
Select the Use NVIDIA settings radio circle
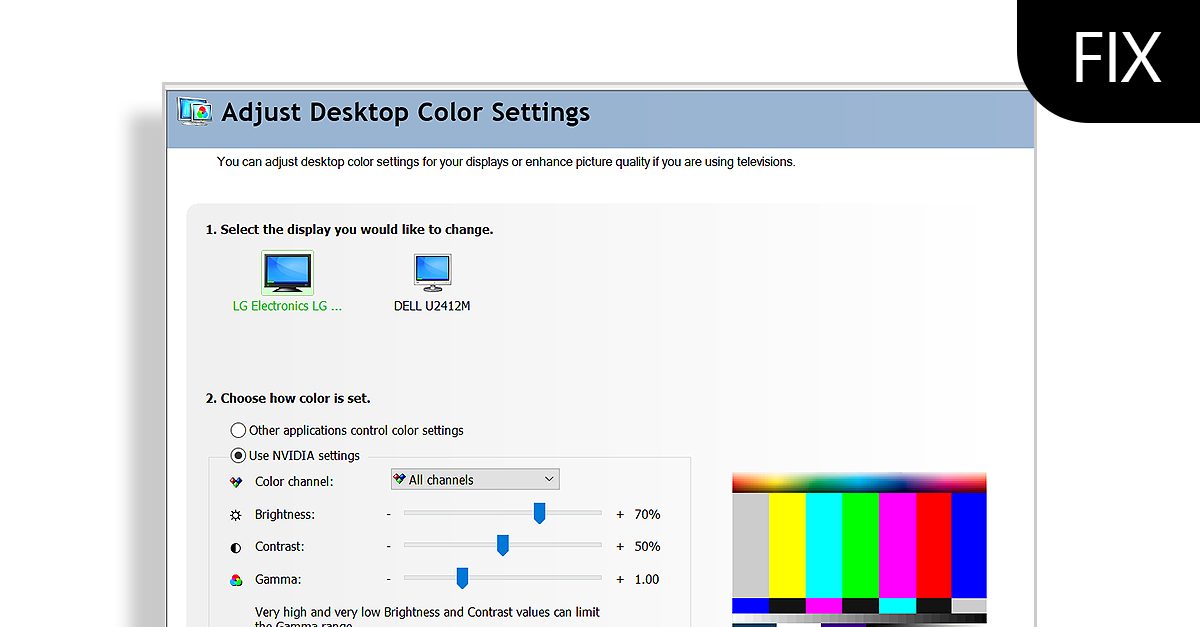238,455
